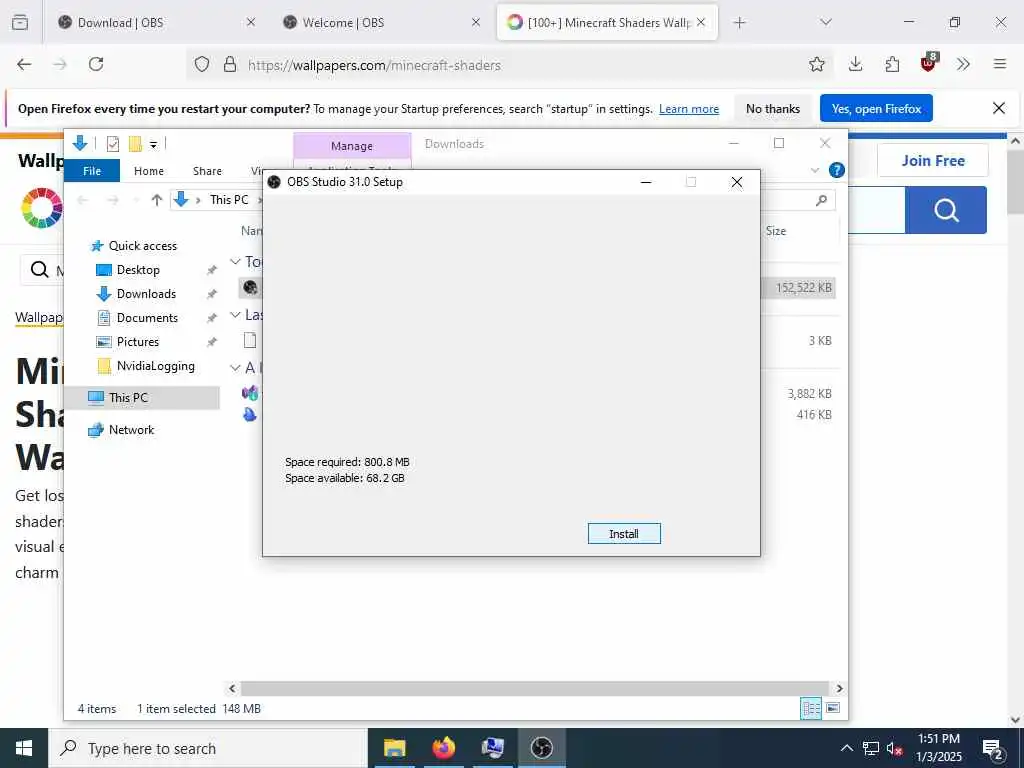The height and width of the screenshot is (768, 1024).
Task: Open the Firefox View icon
Action: click(x=20, y=22)
